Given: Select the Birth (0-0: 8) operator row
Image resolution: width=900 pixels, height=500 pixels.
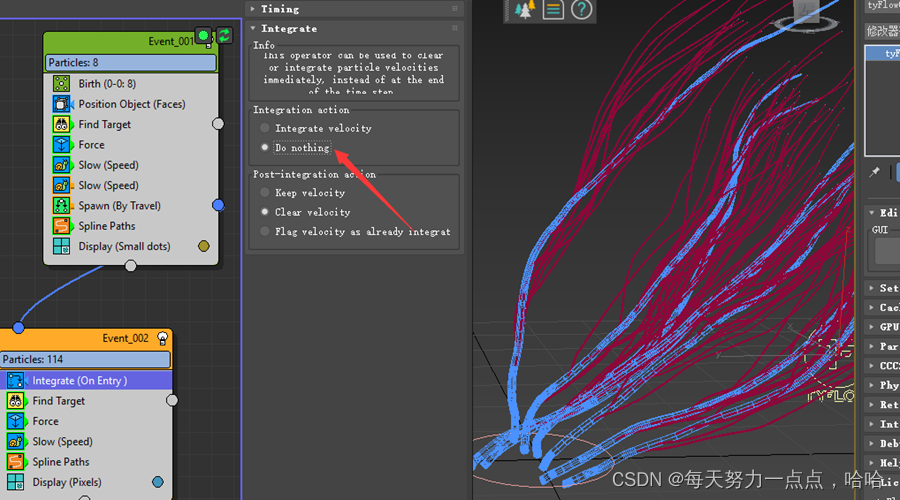Looking at the screenshot, I should coord(131,84).
